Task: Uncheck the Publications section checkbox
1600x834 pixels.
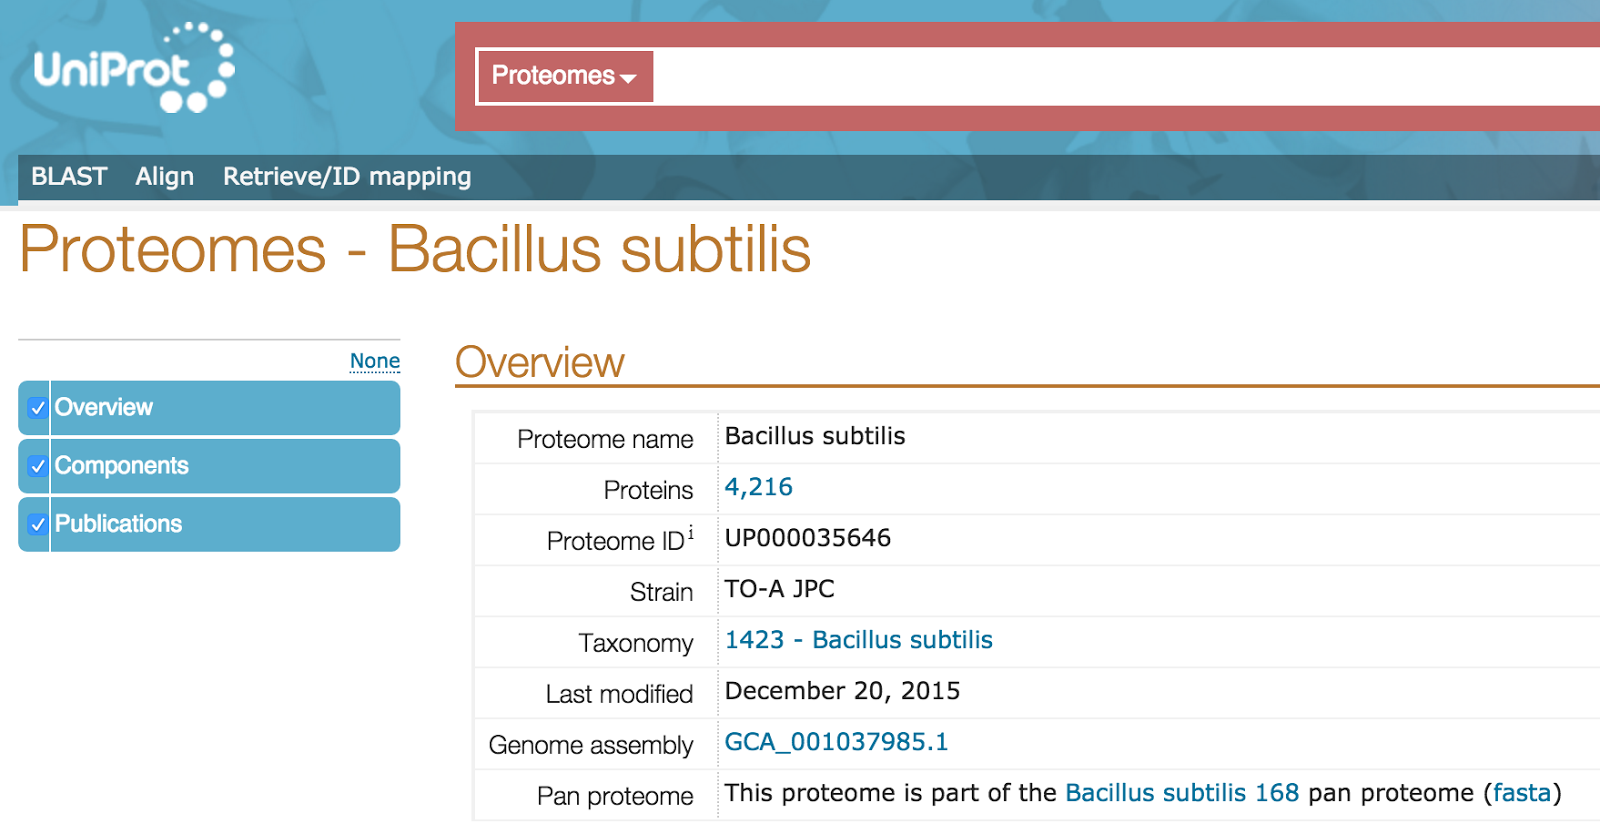Action: tap(38, 524)
